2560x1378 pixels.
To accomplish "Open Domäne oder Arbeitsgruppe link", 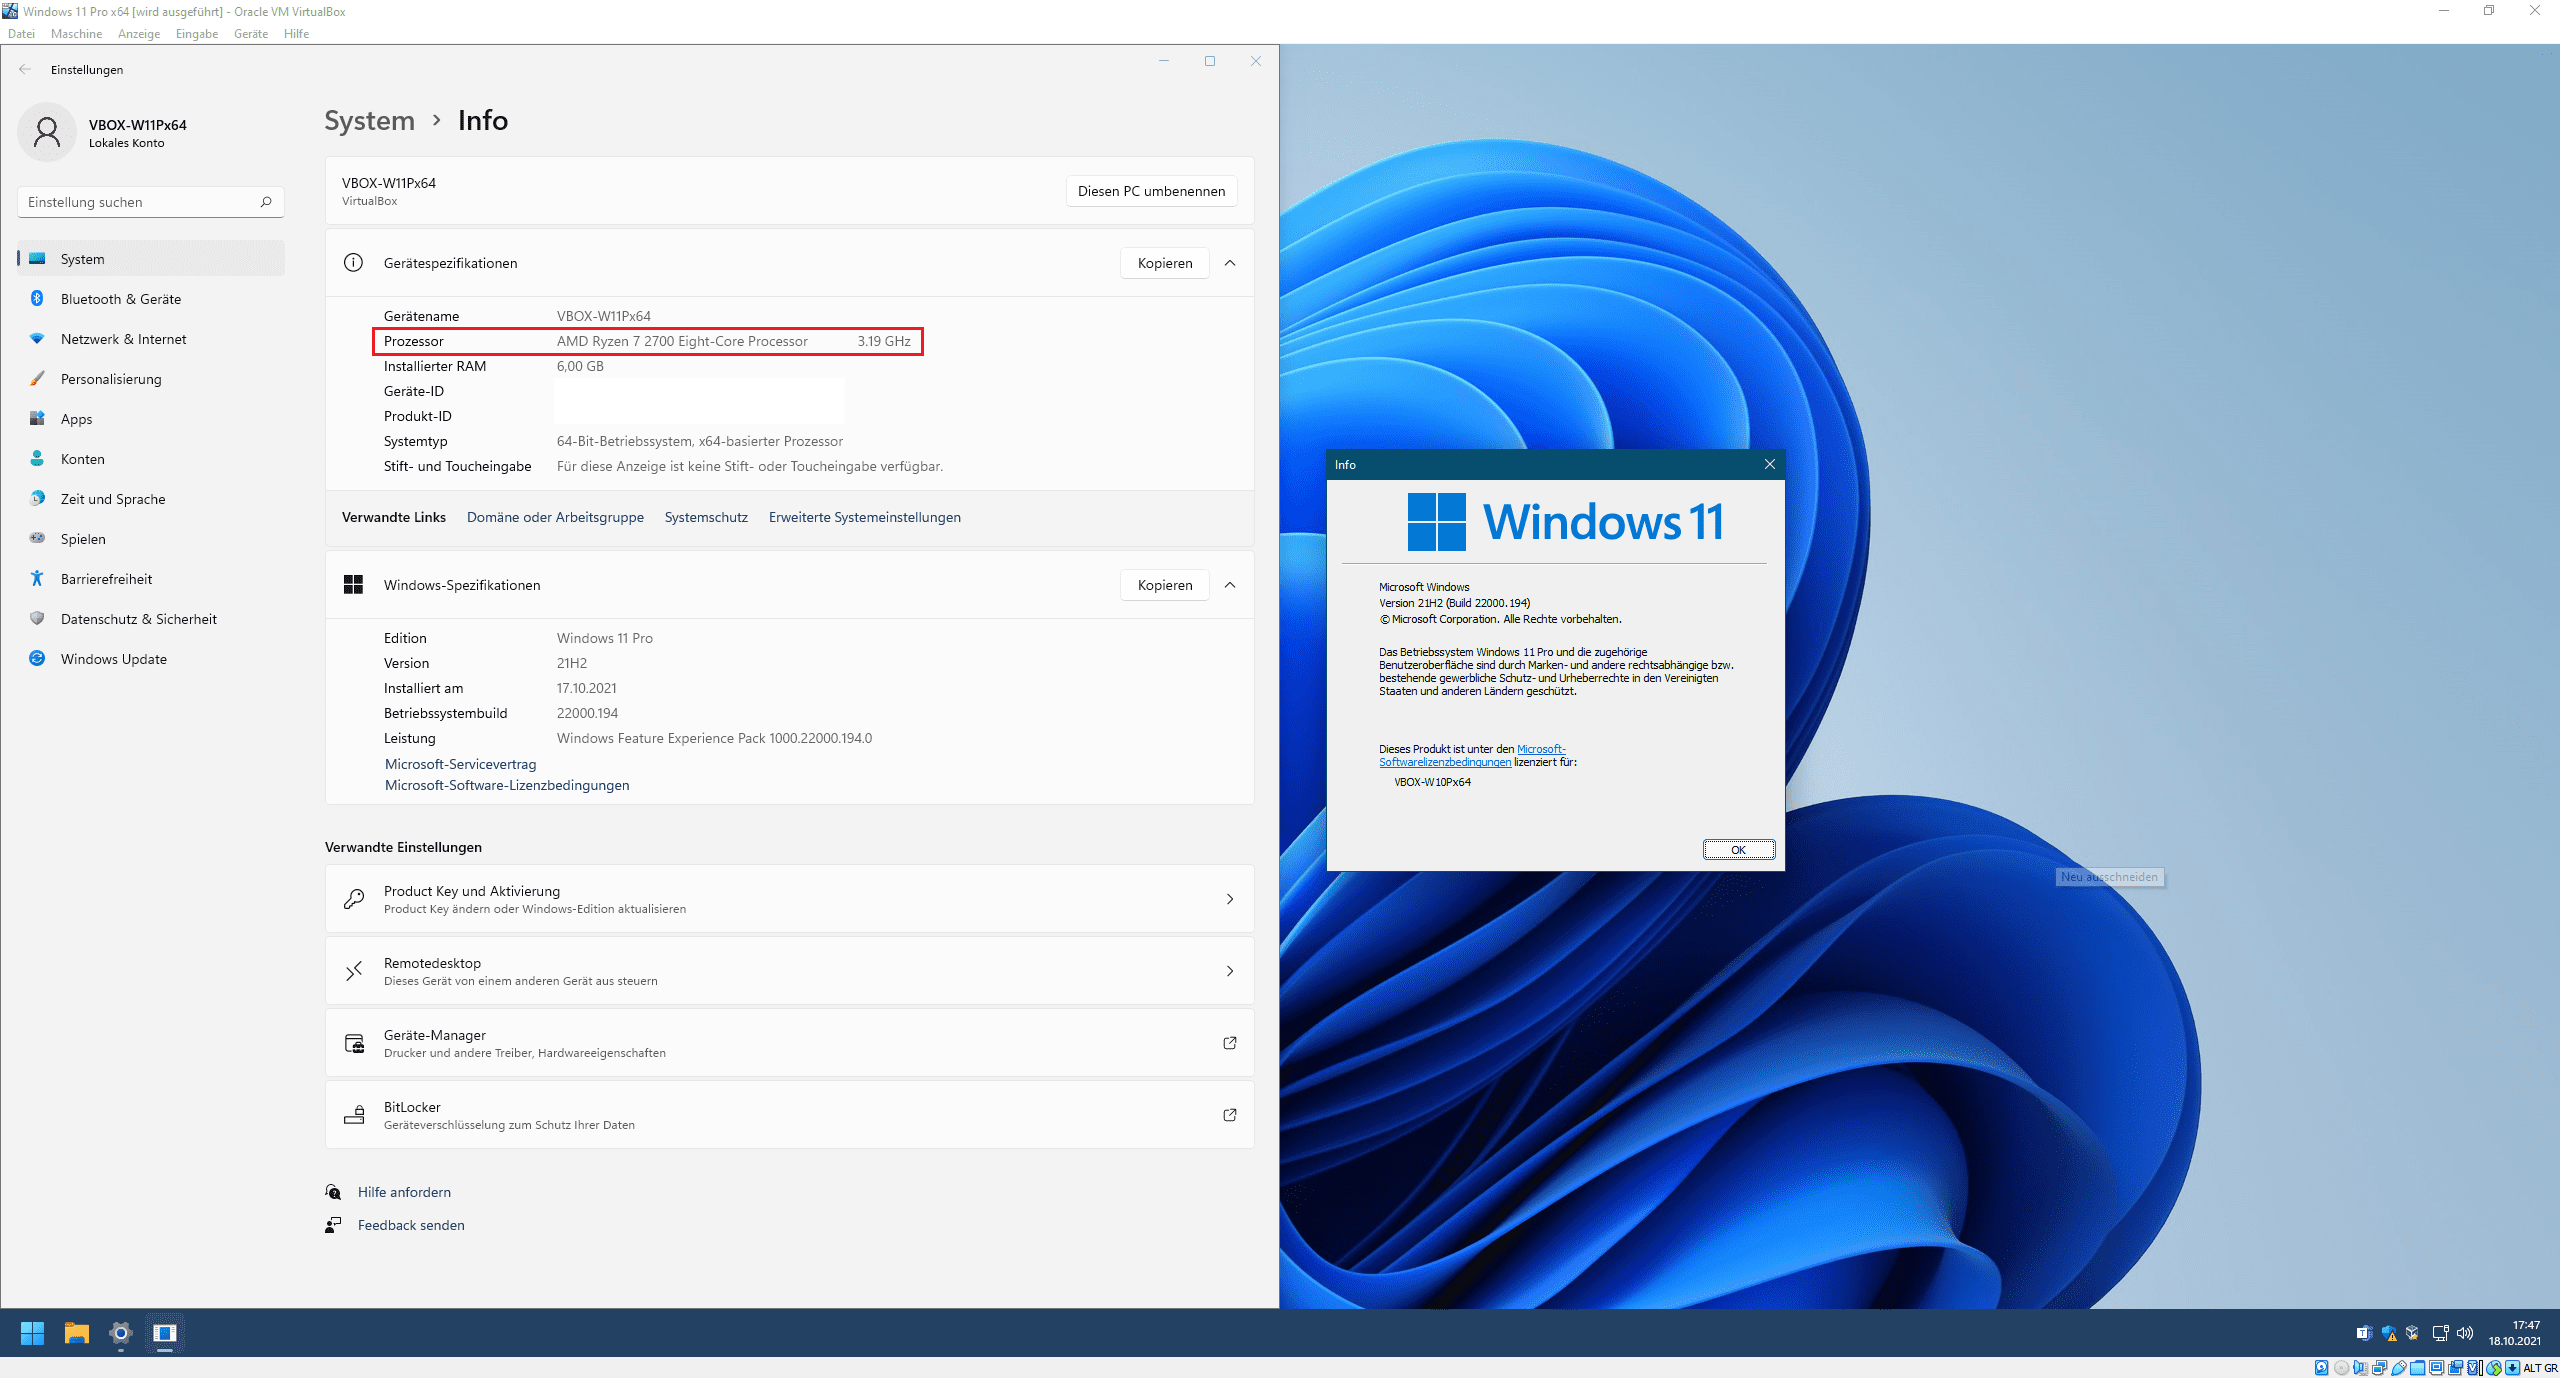I will tap(555, 517).
